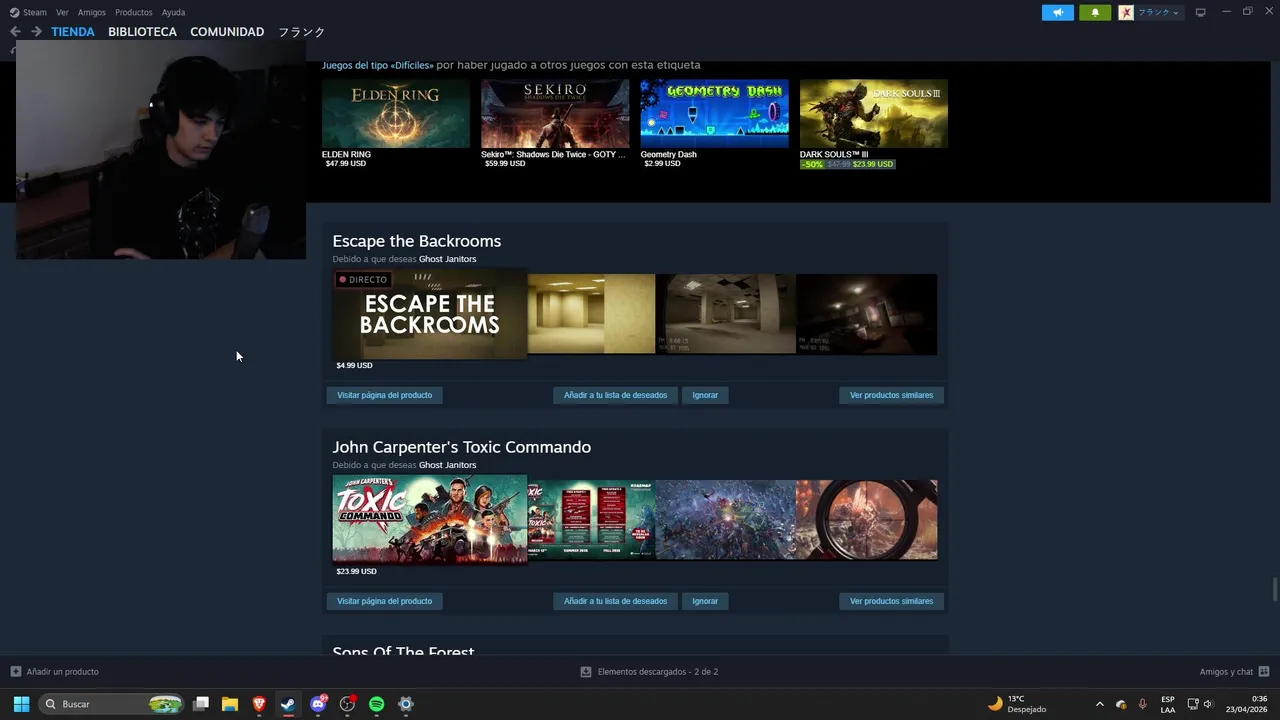Open Ghost Janitors link under Escape the Backrooms
The image size is (1280, 720).
(x=447, y=259)
